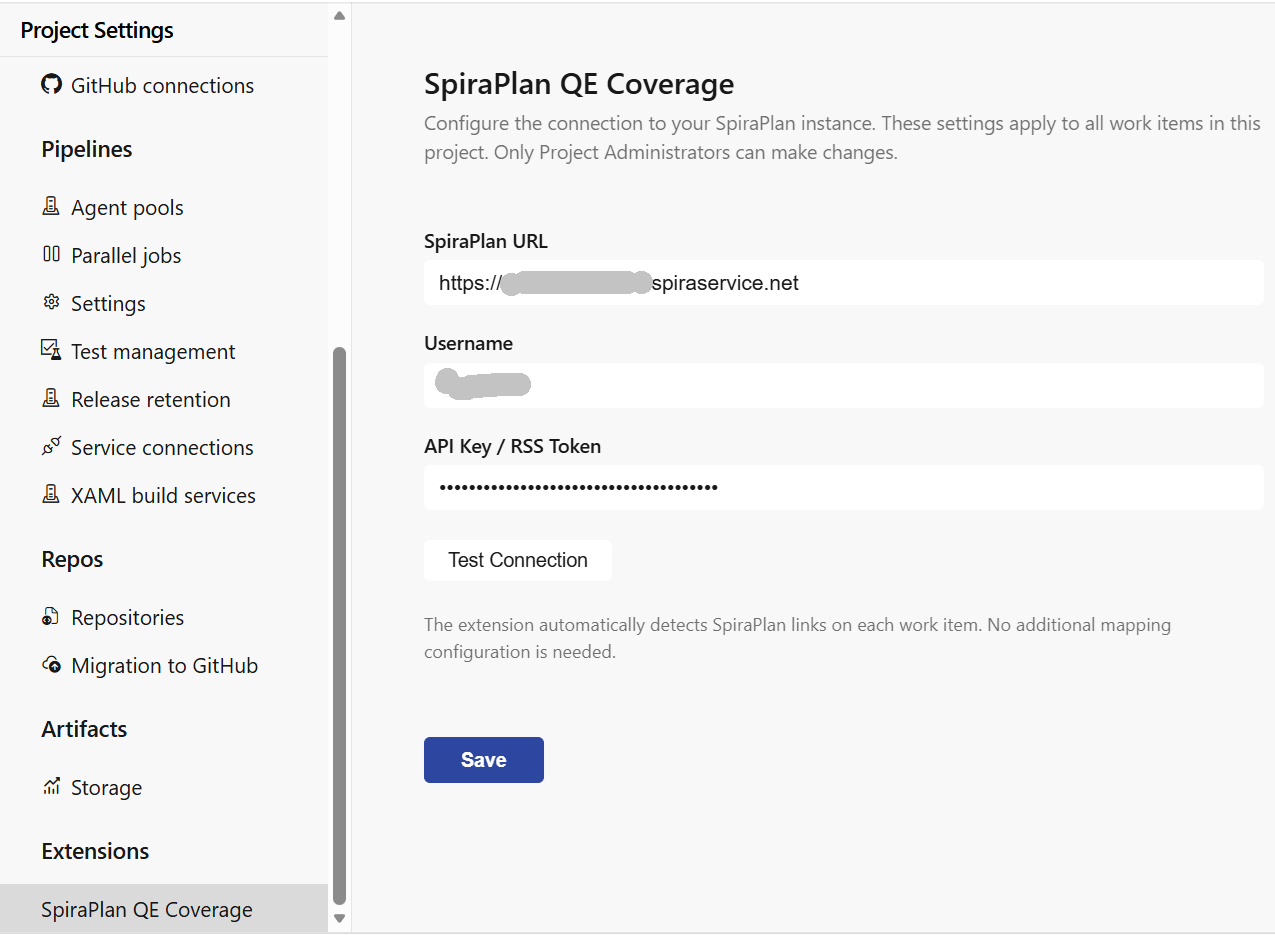Screen dimensions: 1275x937
Task: Click the Artifacts section heading
Action: tap(84, 729)
